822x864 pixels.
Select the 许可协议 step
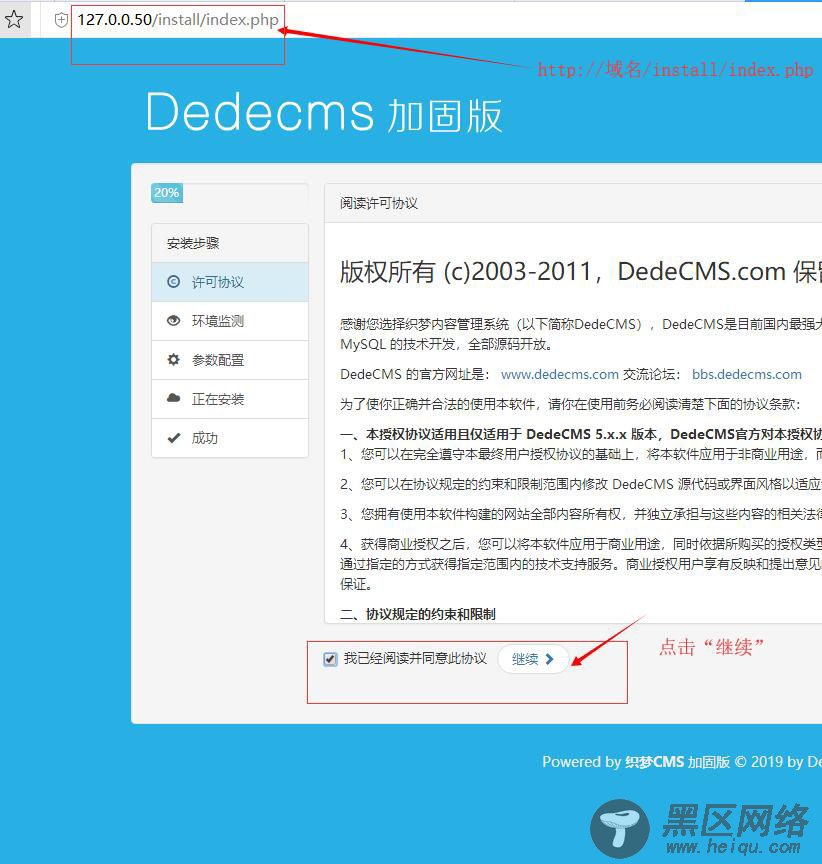(x=230, y=282)
